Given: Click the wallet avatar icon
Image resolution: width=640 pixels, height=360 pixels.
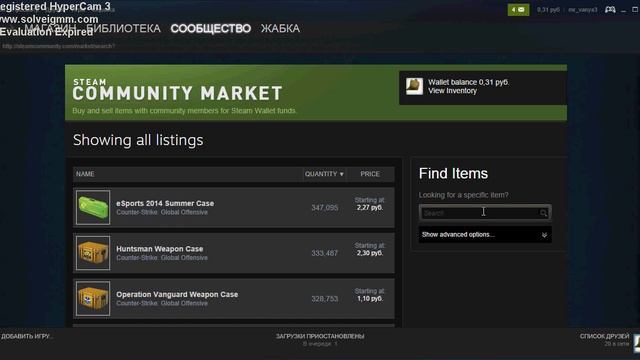Looking at the screenshot, I should [x=414, y=87].
